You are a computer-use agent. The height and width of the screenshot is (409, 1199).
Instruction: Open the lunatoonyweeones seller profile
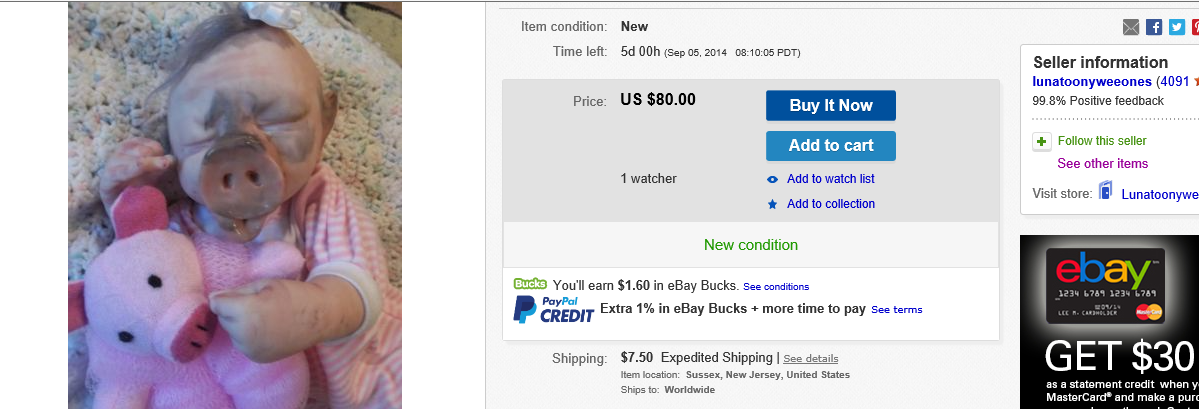(1092, 81)
